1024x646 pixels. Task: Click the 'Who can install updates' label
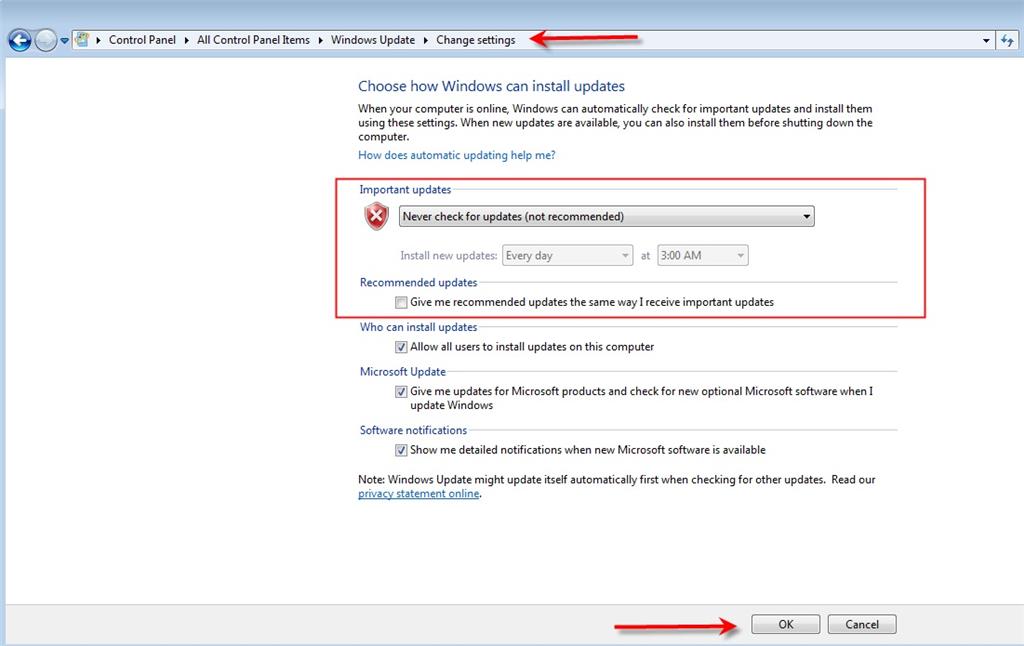419,327
